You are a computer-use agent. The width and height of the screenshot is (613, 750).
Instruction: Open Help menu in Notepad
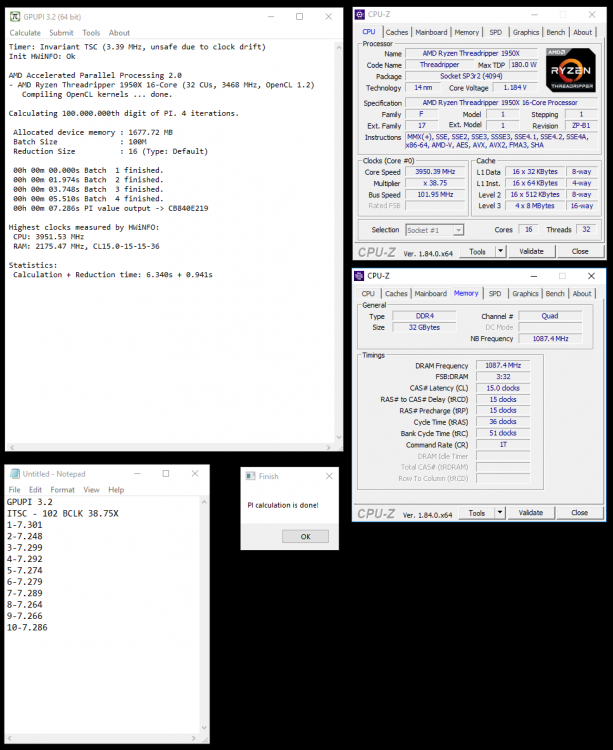116,490
